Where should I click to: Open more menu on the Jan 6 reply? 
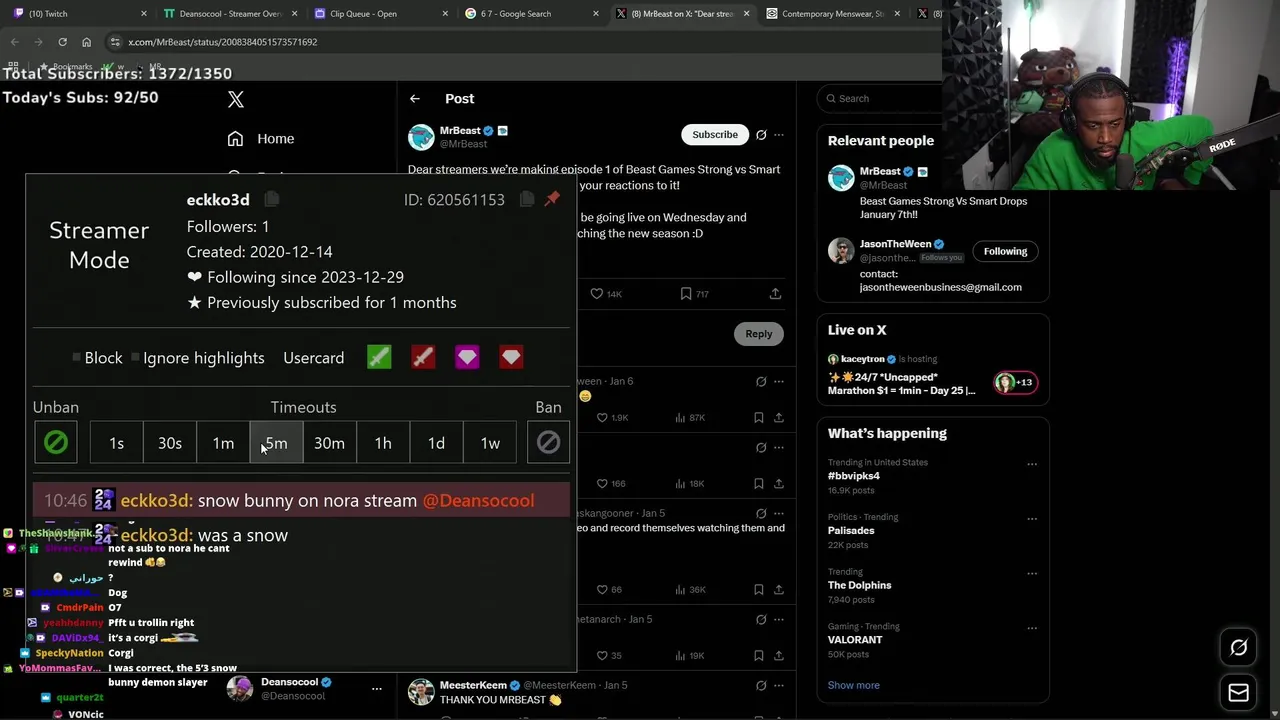[x=779, y=381]
